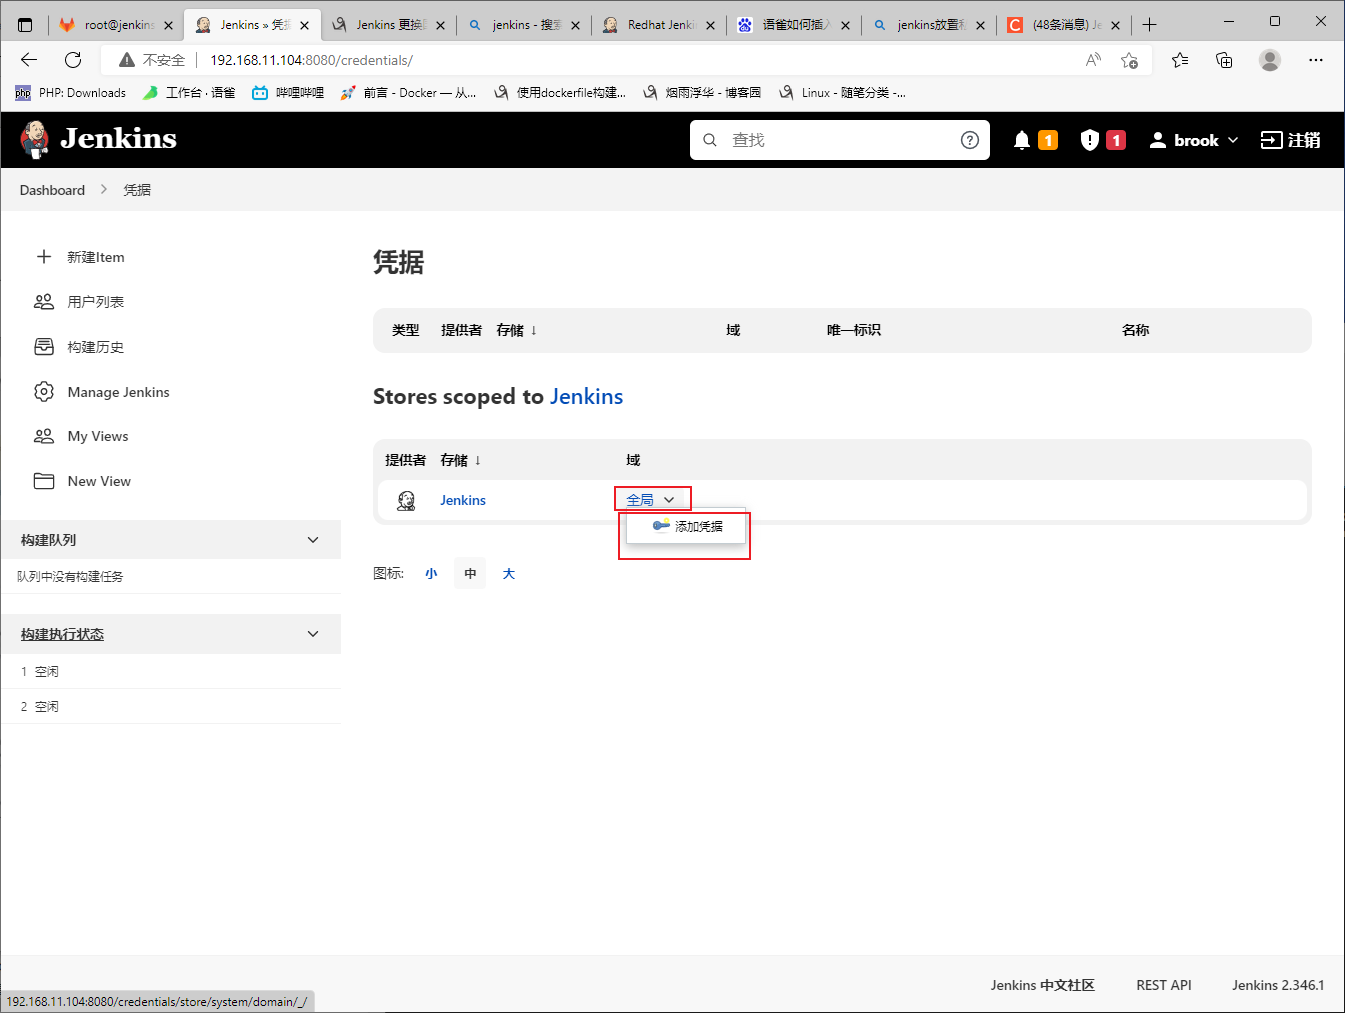Click the Jenkins butler logo in the header
The image size is (1345, 1013).
pyautogui.click(x=35, y=140)
